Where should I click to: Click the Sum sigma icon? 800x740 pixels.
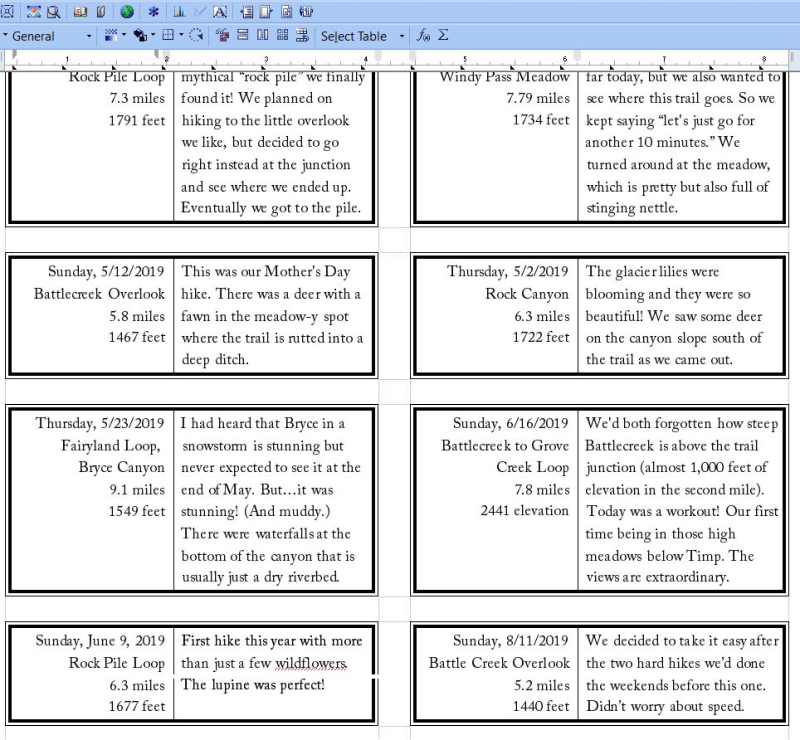point(443,36)
